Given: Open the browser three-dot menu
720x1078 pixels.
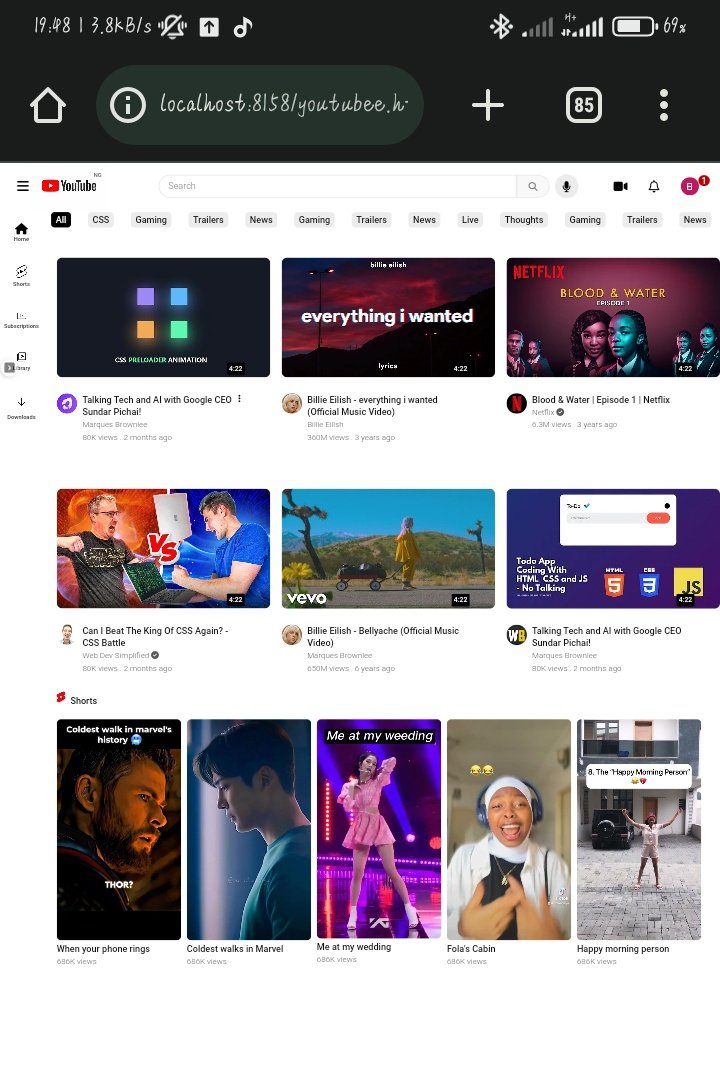Looking at the screenshot, I should (664, 105).
